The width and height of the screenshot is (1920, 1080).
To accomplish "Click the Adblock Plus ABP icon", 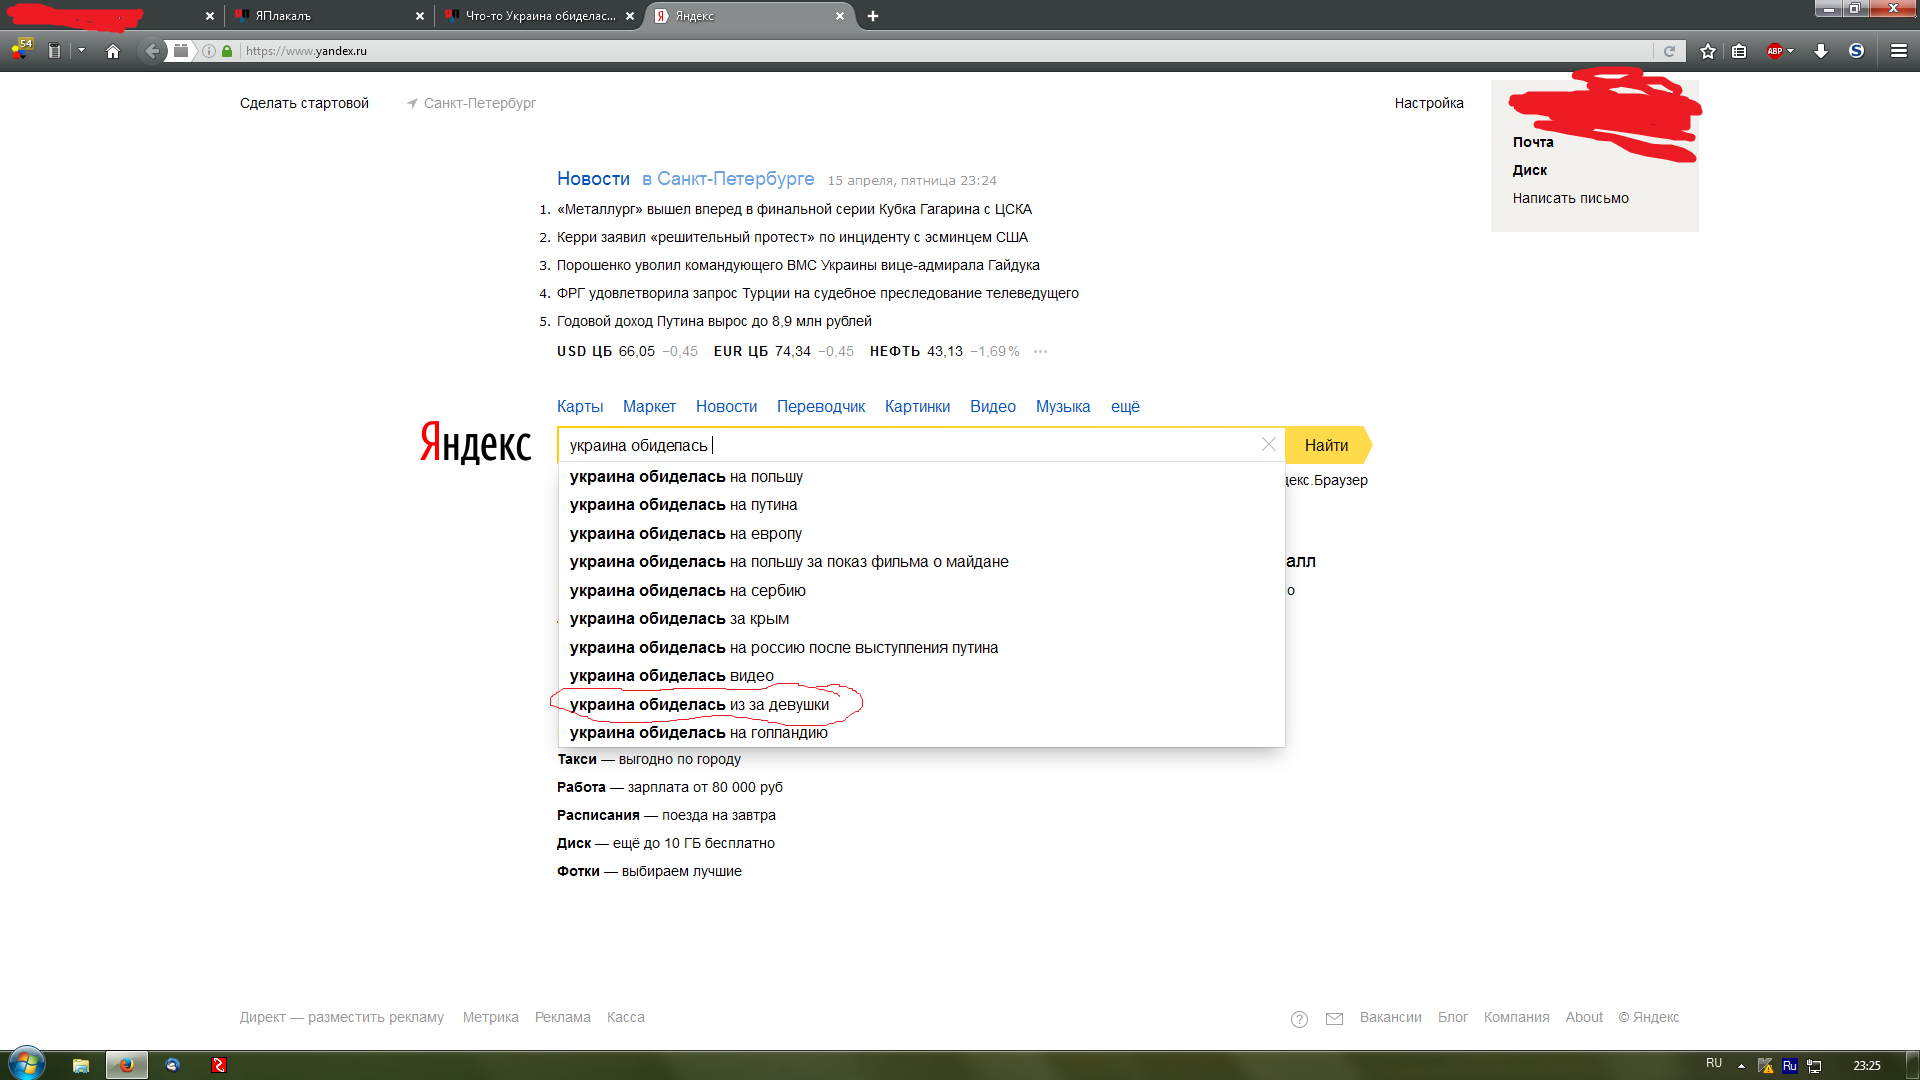I will [1775, 51].
